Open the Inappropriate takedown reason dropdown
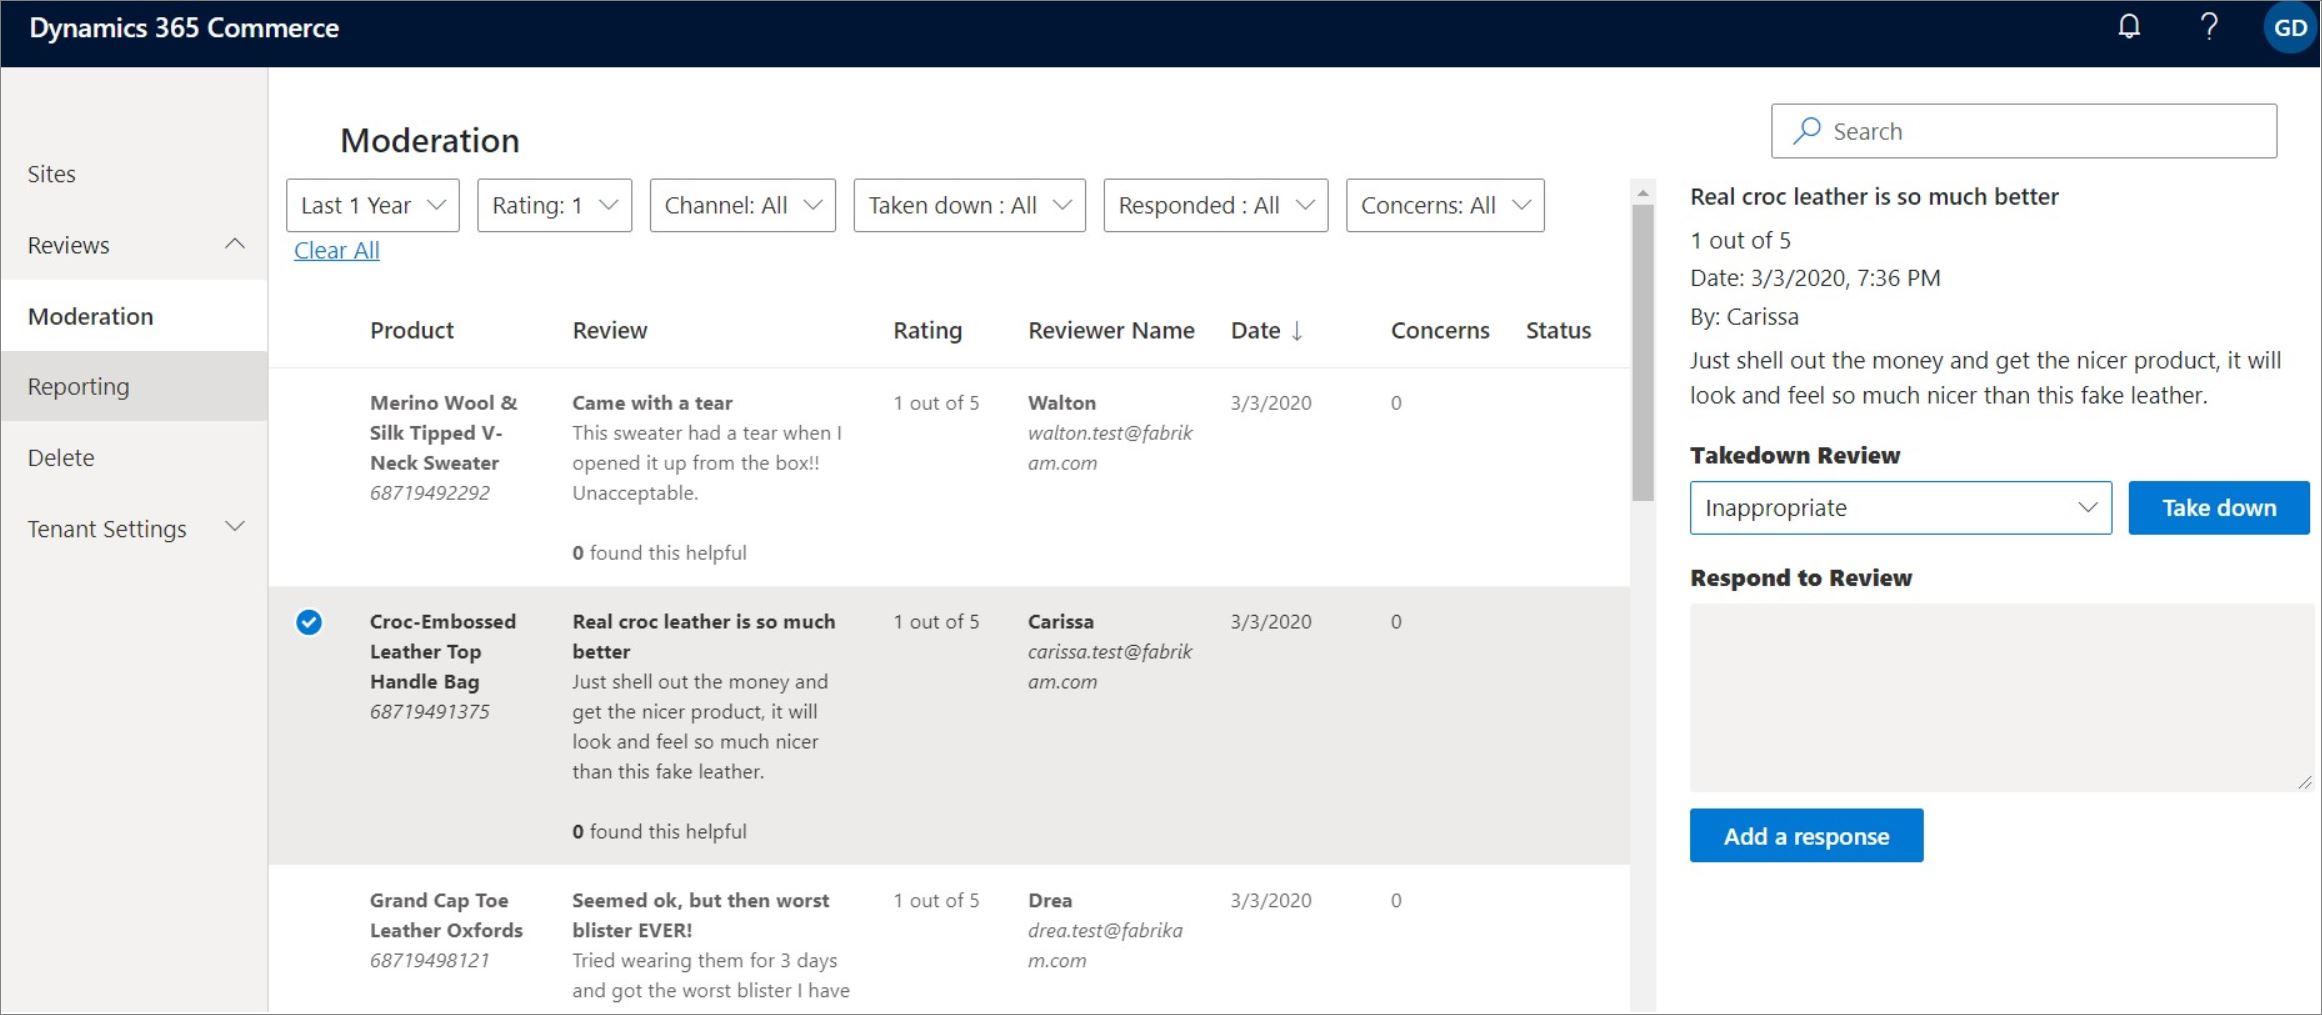The height and width of the screenshot is (1015, 2322). pyautogui.click(x=1901, y=508)
